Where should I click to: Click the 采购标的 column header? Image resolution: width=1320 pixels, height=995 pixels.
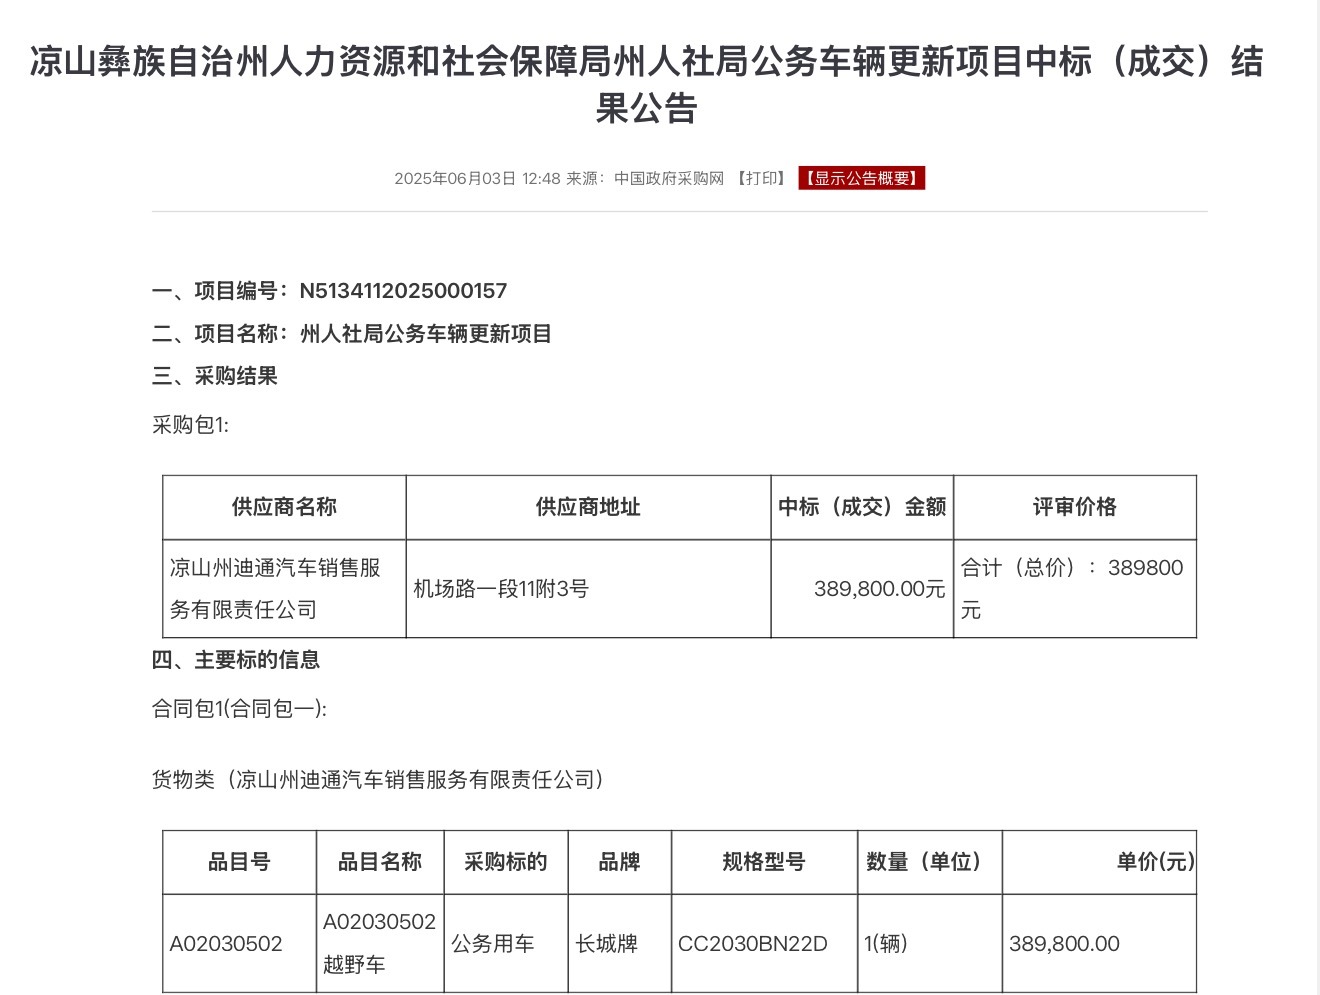[x=506, y=862]
